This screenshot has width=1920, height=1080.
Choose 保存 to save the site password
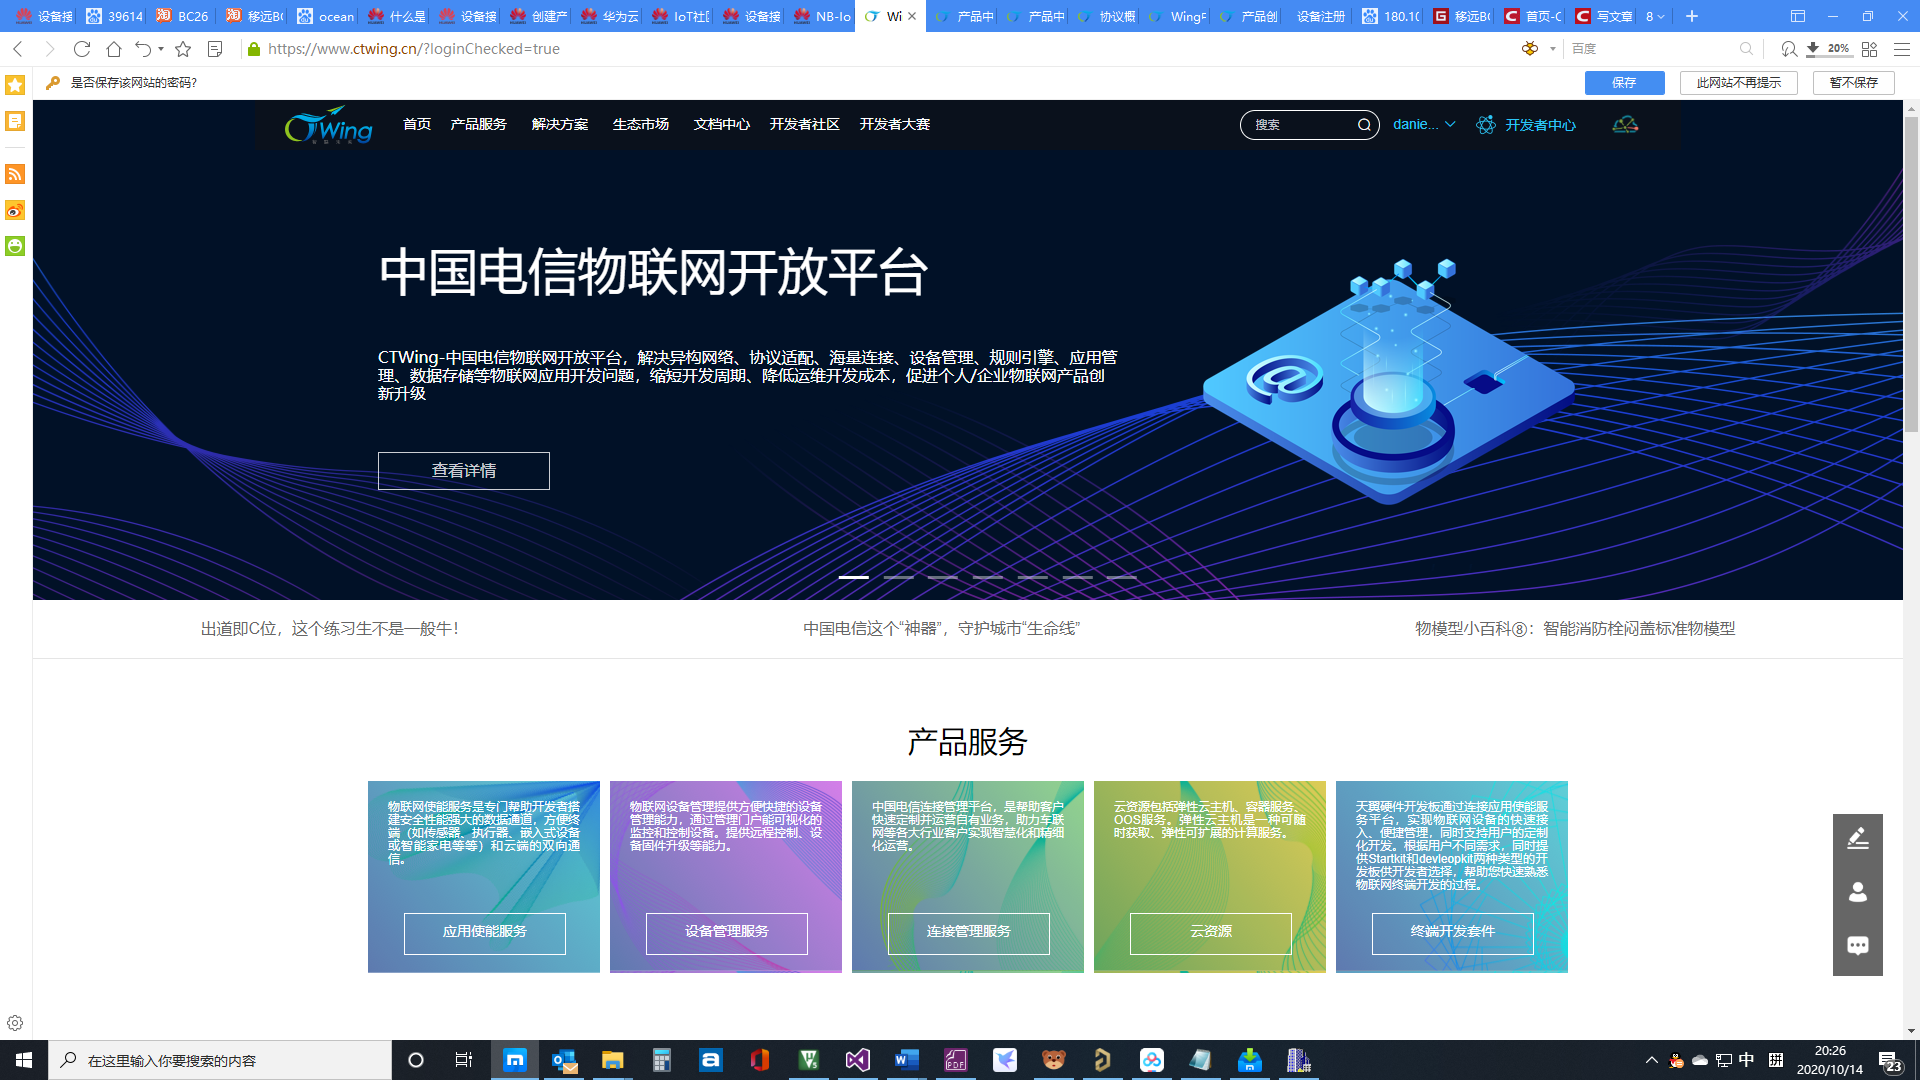tap(1623, 83)
